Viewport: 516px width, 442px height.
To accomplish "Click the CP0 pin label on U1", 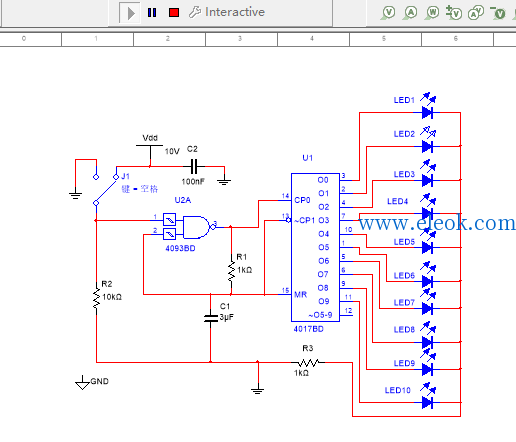I will tap(302, 200).
